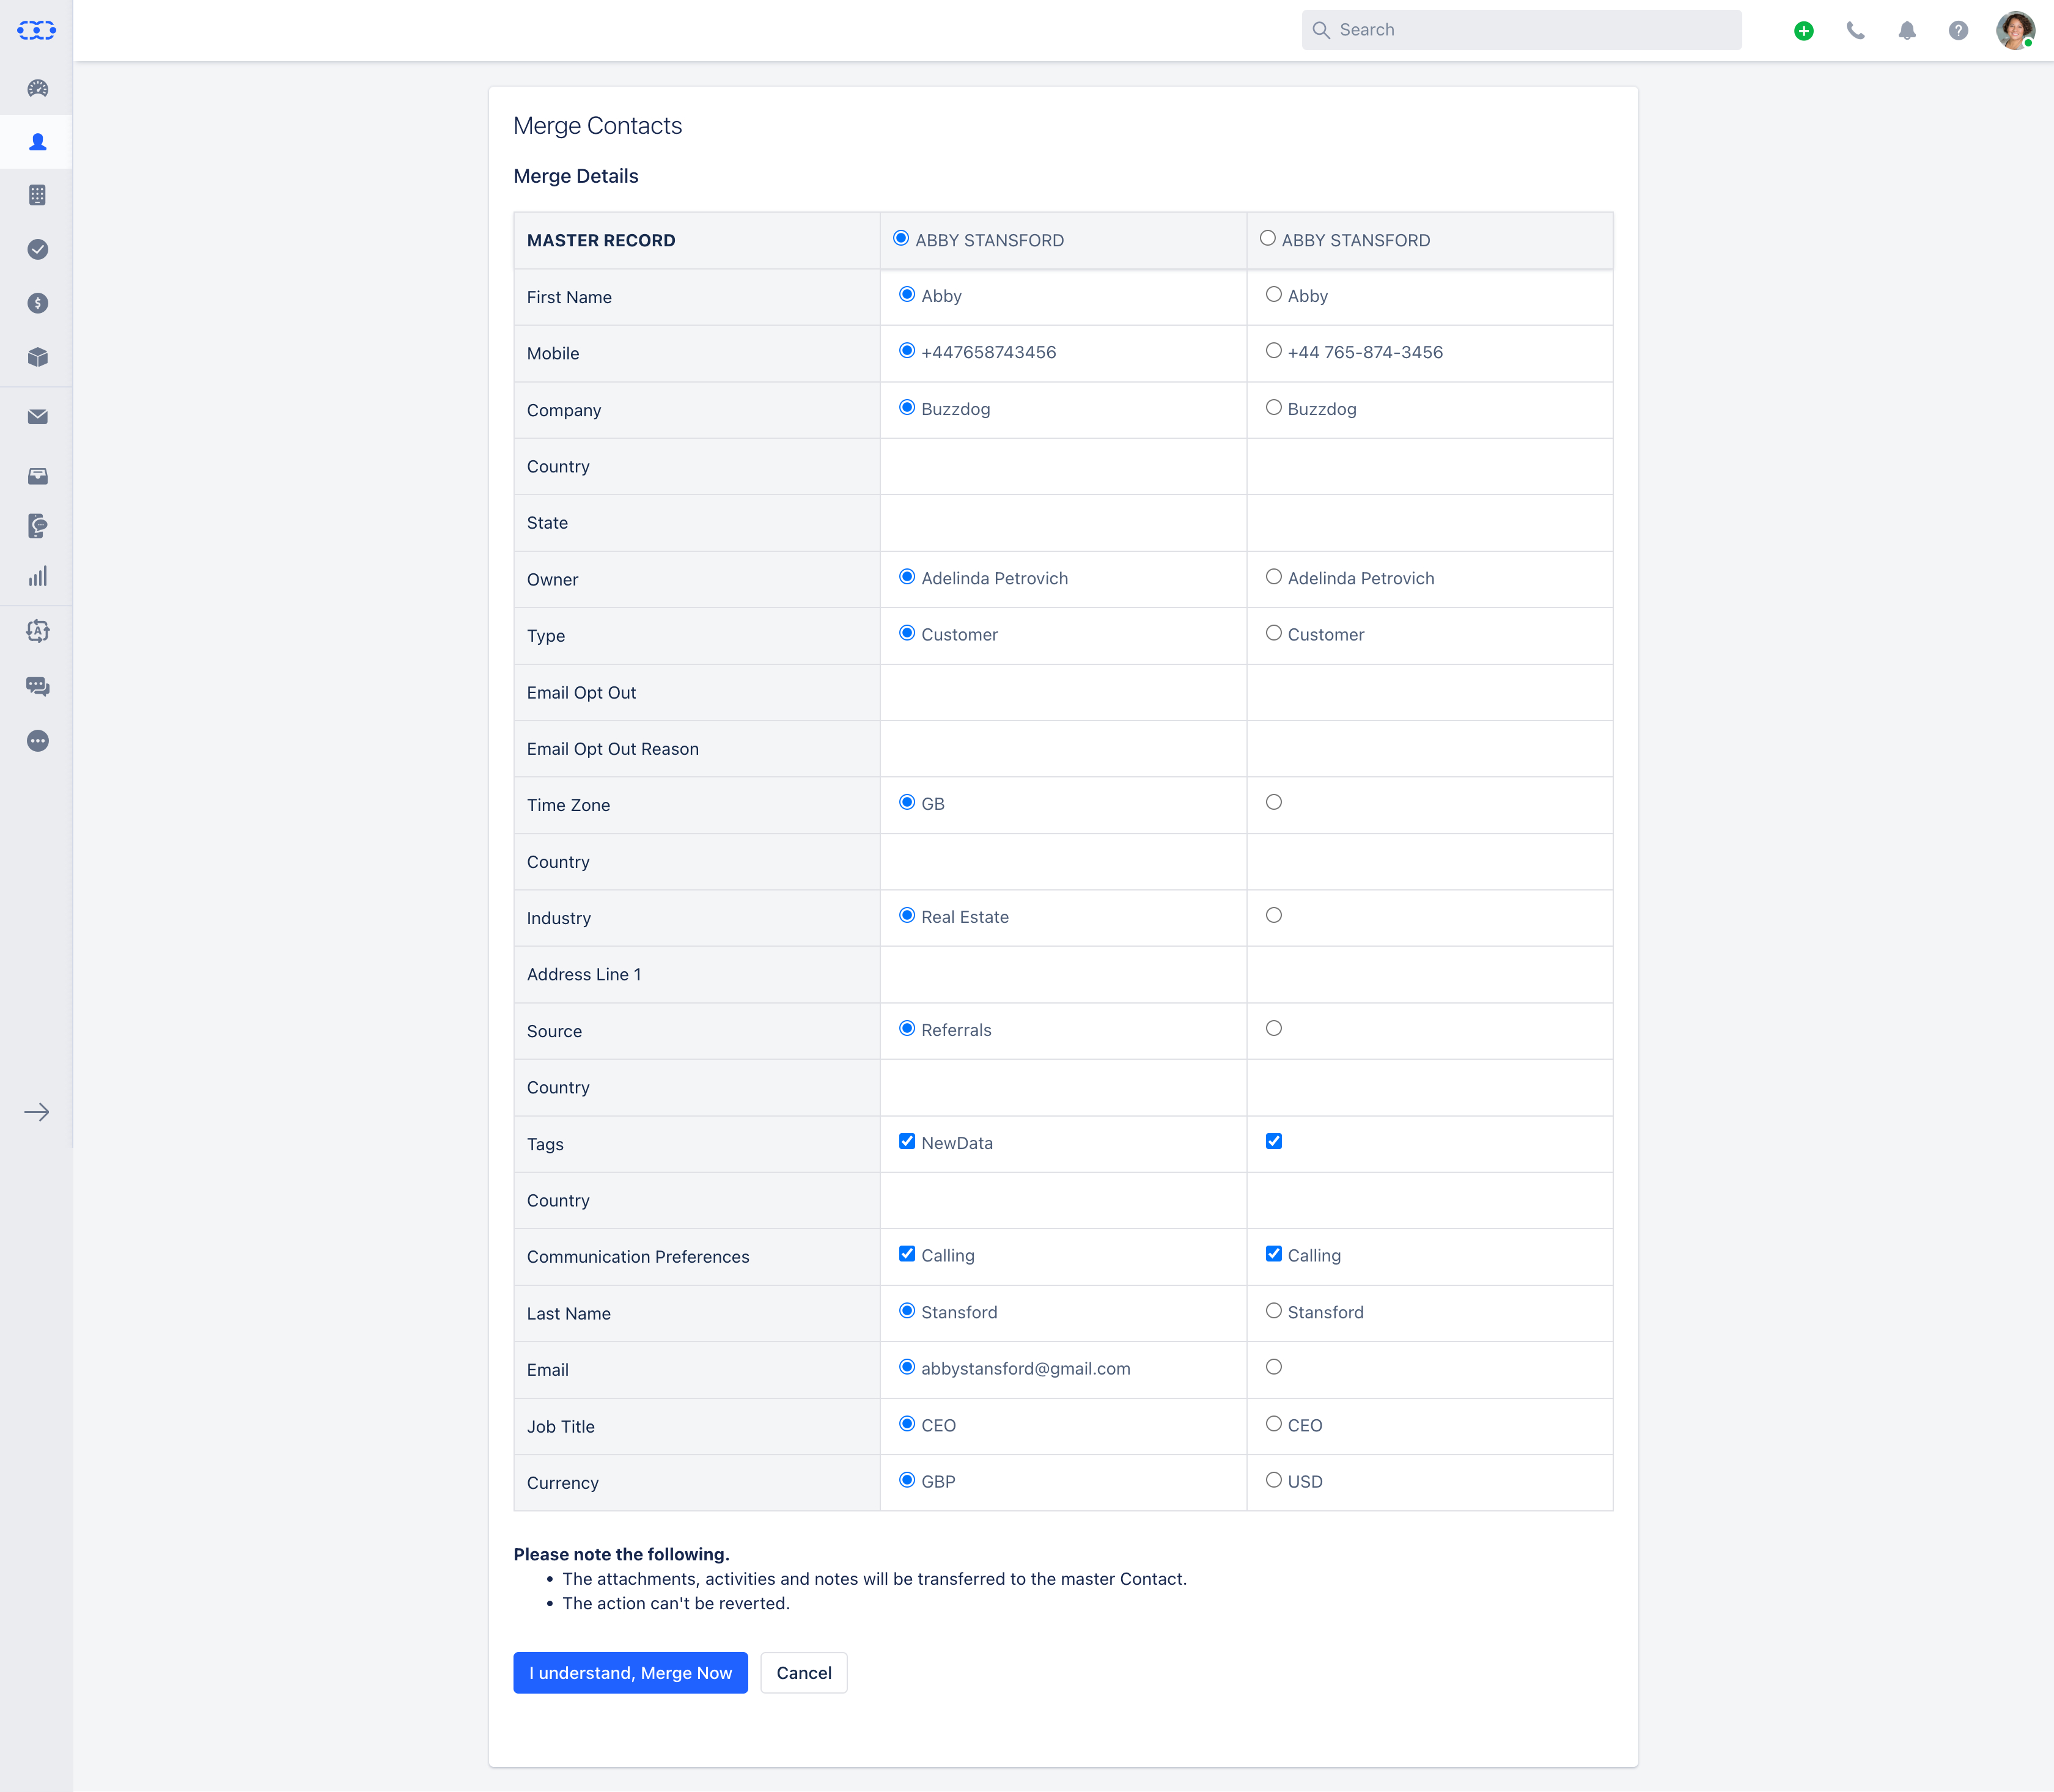This screenshot has width=2054, height=1792.
Task: Open the Accounts building icon in sidebar
Action: (37, 195)
